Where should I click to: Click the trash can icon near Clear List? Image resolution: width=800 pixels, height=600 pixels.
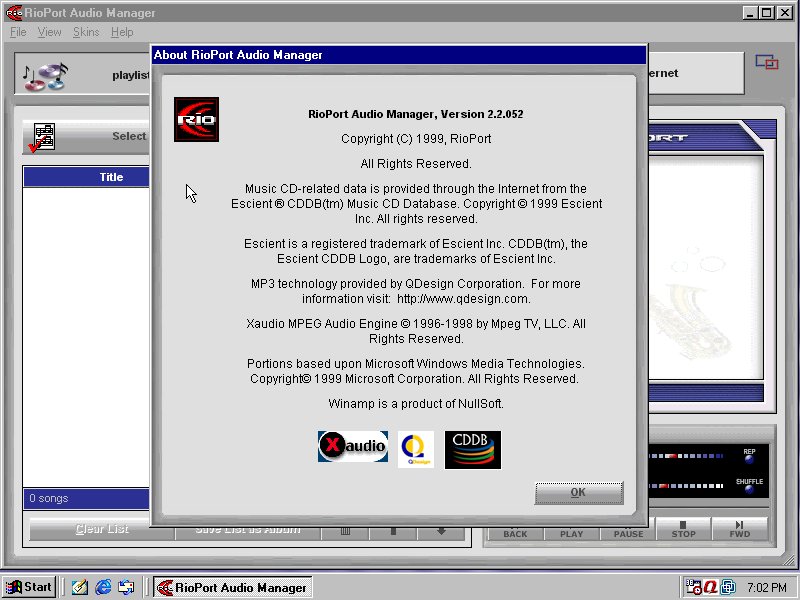coord(344,531)
